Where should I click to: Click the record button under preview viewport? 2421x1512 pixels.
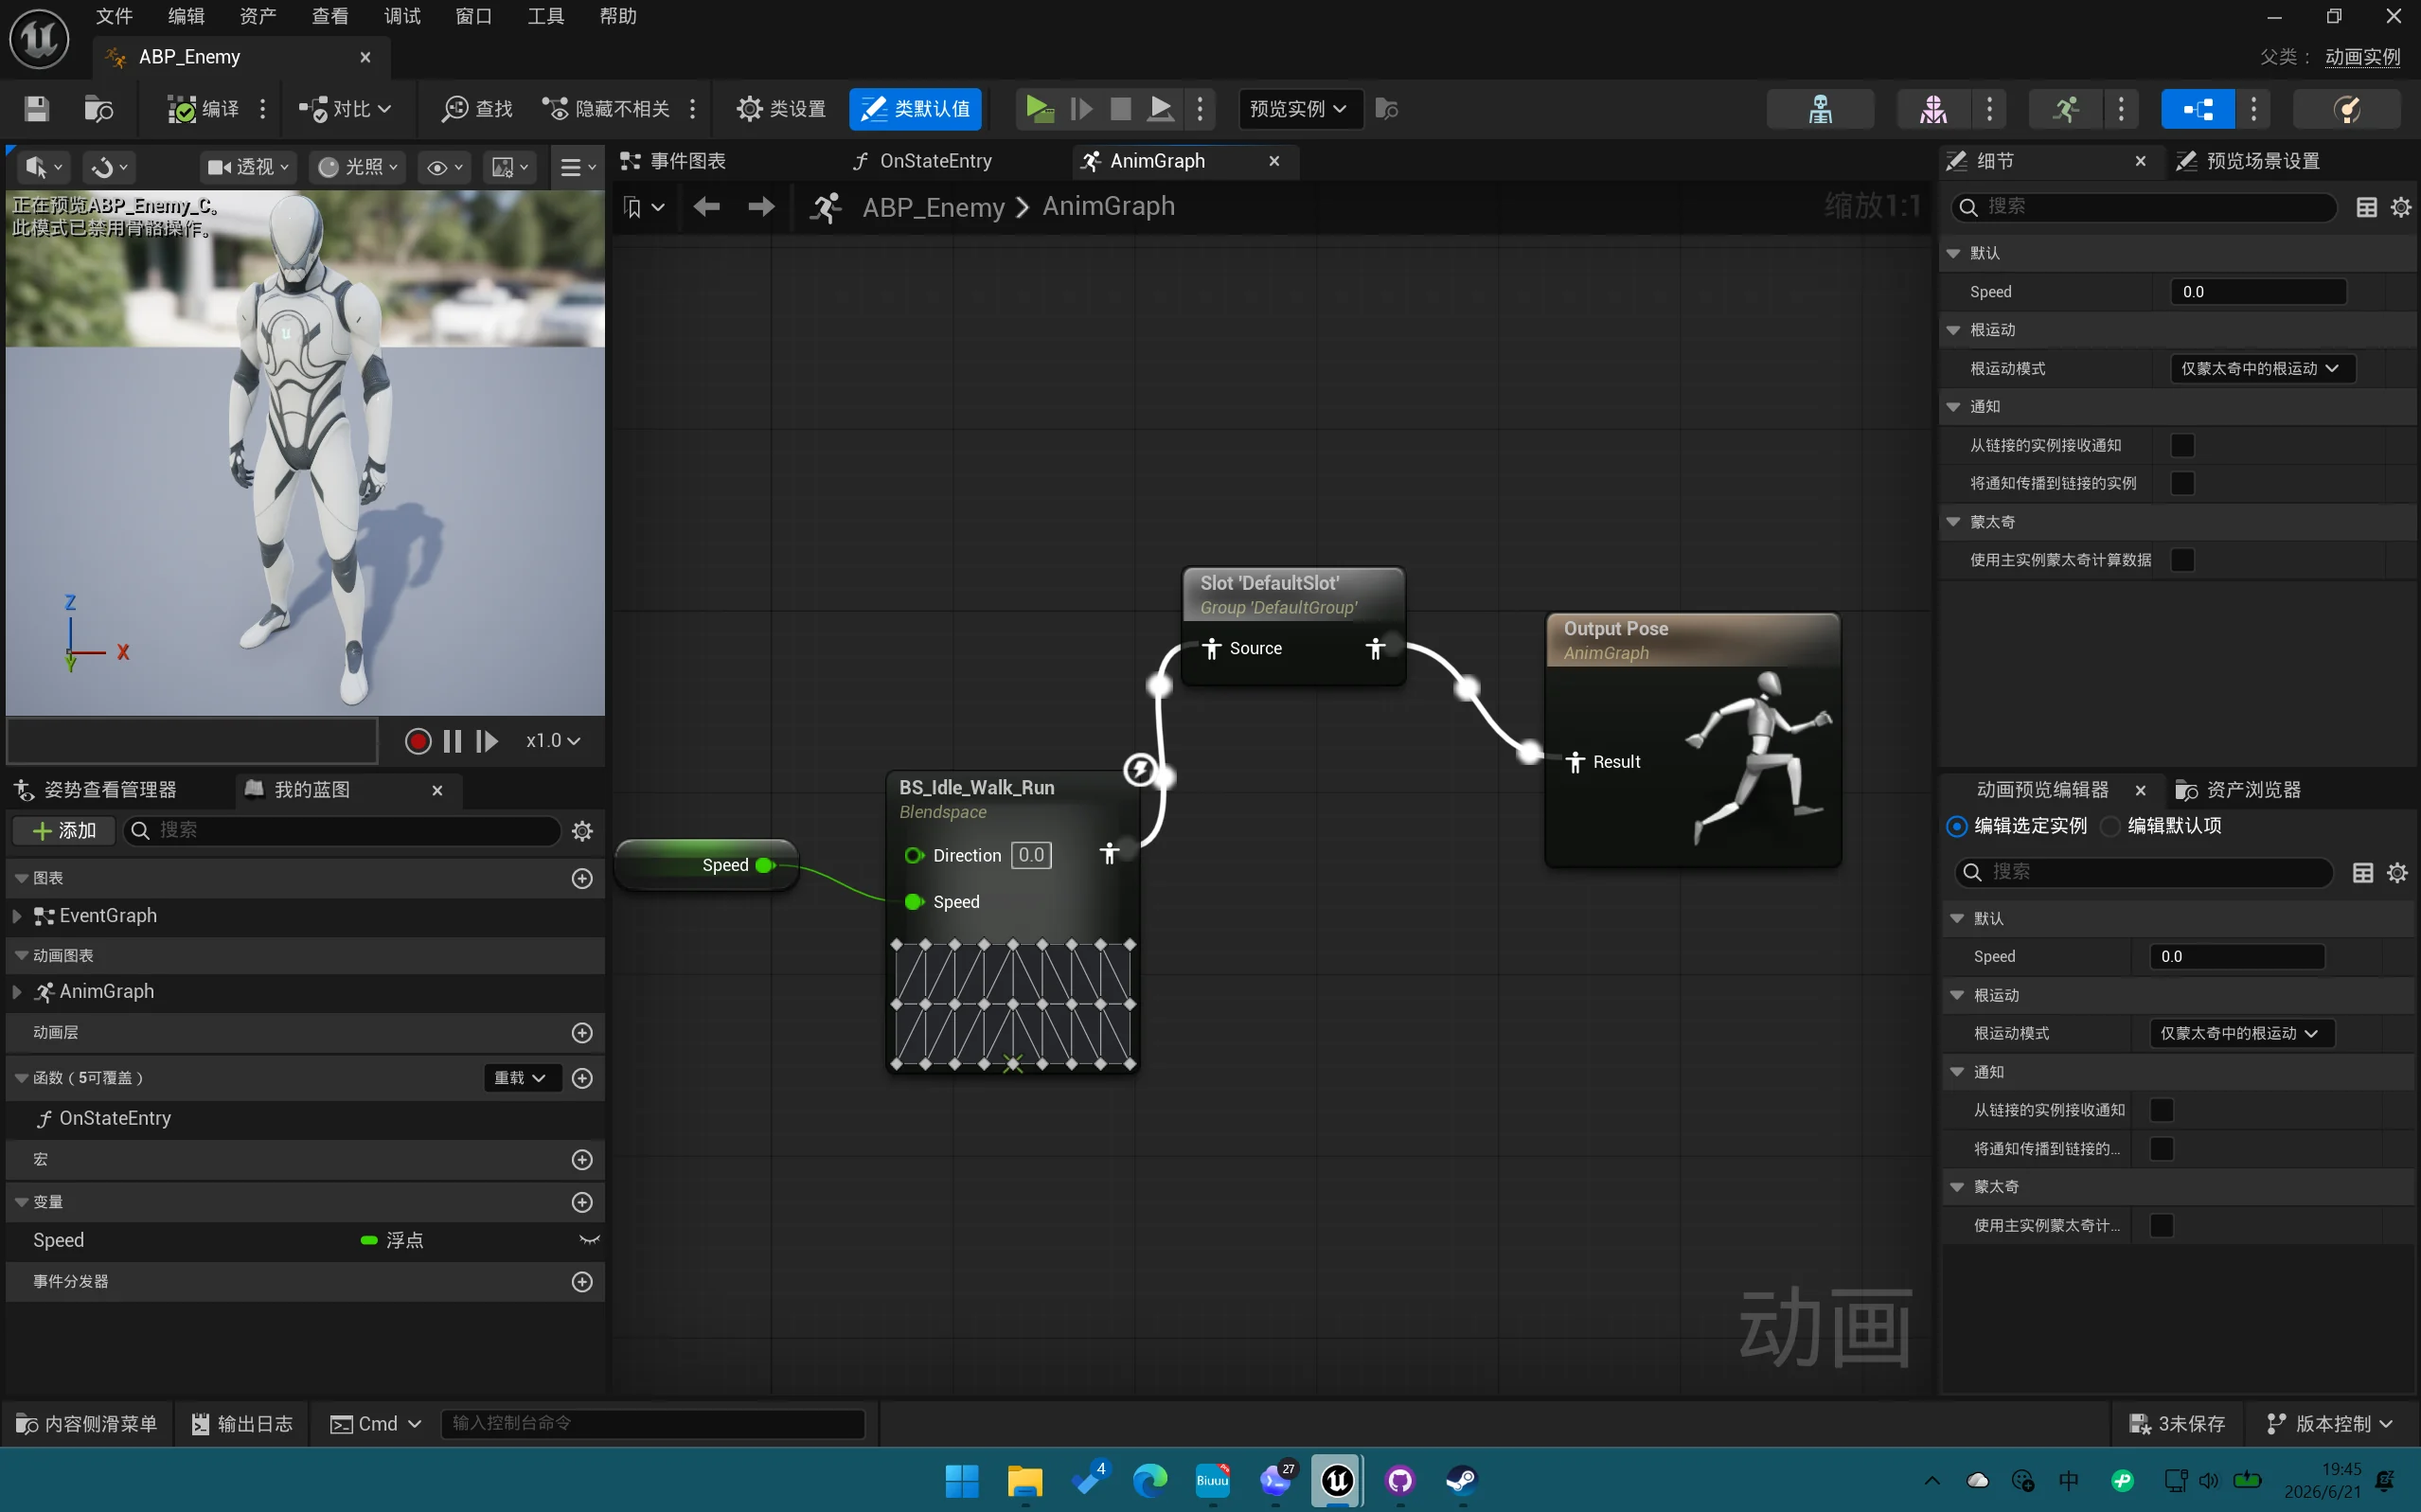click(418, 741)
